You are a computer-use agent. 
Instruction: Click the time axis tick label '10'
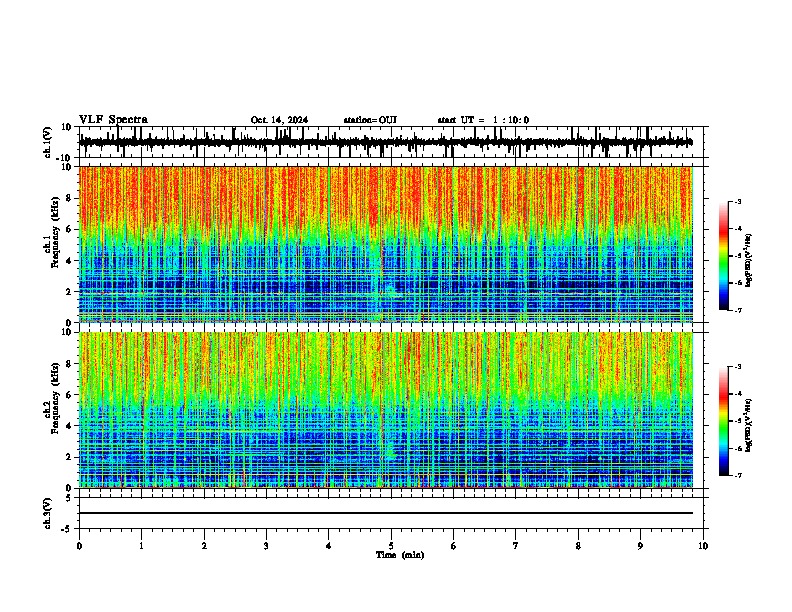[703, 546]
